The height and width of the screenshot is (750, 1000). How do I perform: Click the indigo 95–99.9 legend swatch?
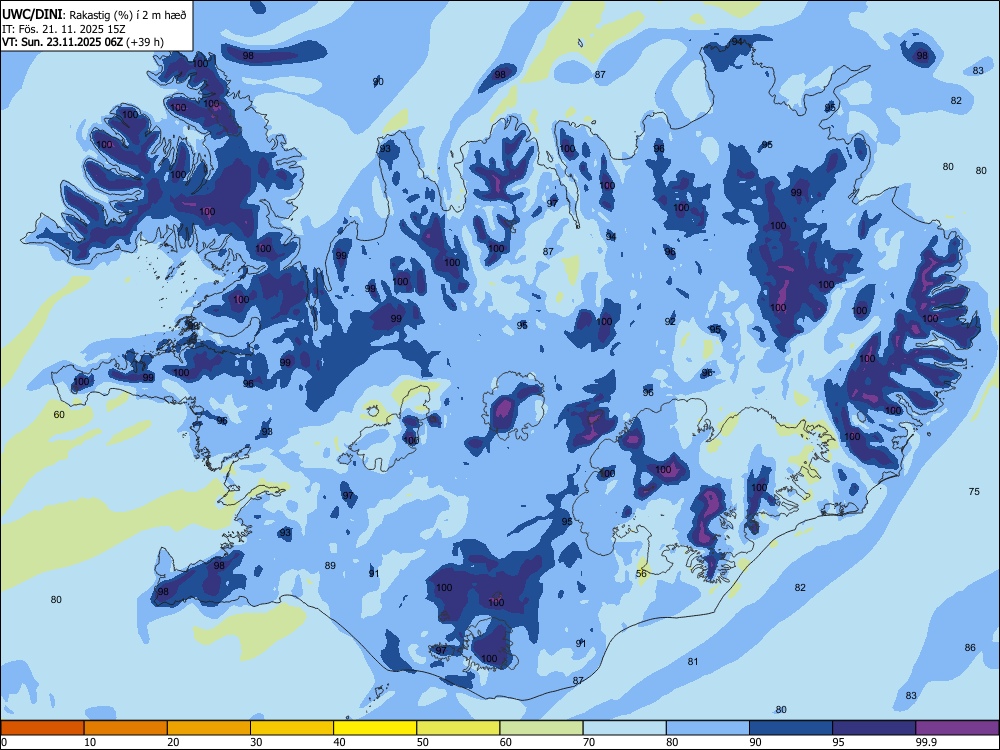pyautogui.click(x=874, y=728)
